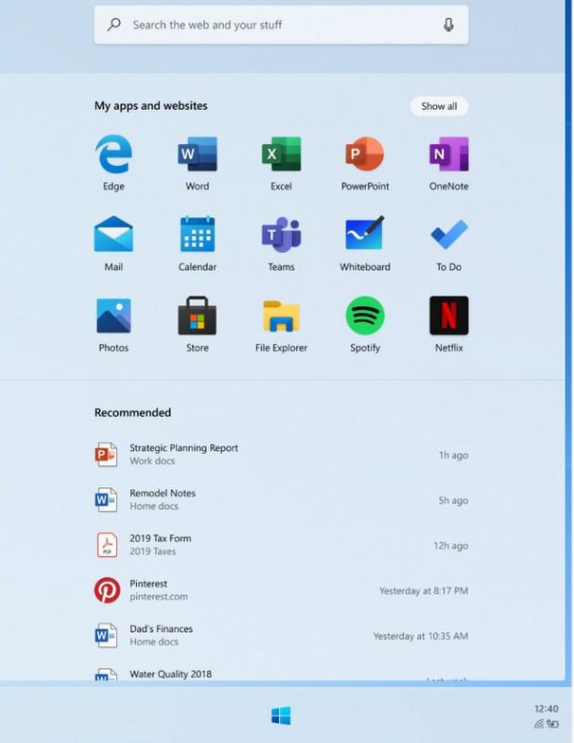Click the "Work docs" location label
Screen dimensions: 574x743
(152, 461)
